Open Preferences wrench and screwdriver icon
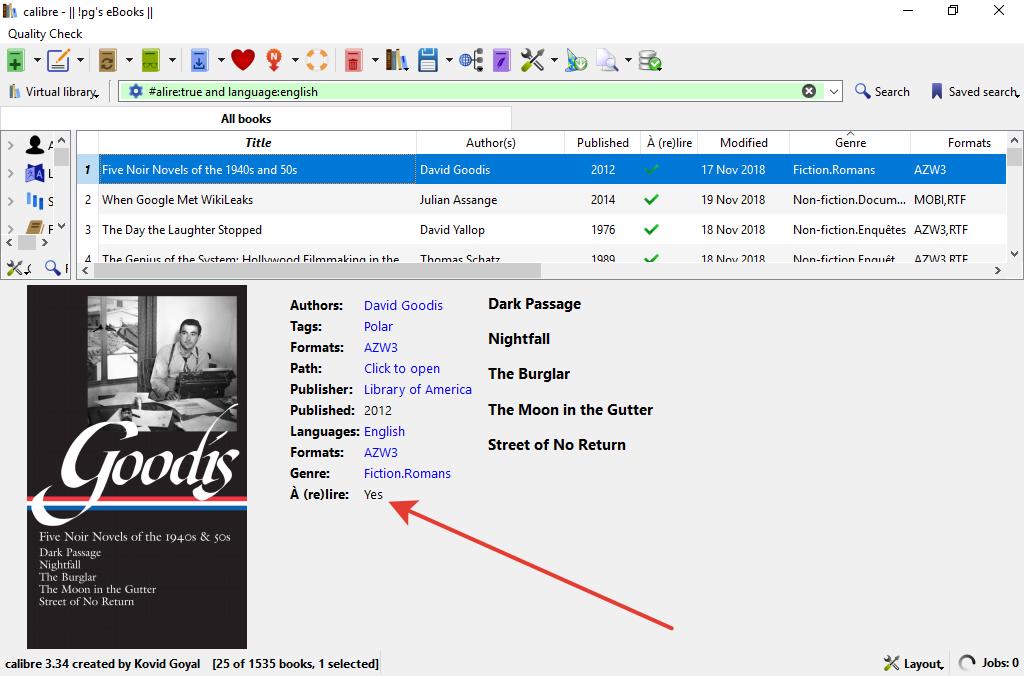1024x676 pixels. click(x=532, y=61)
